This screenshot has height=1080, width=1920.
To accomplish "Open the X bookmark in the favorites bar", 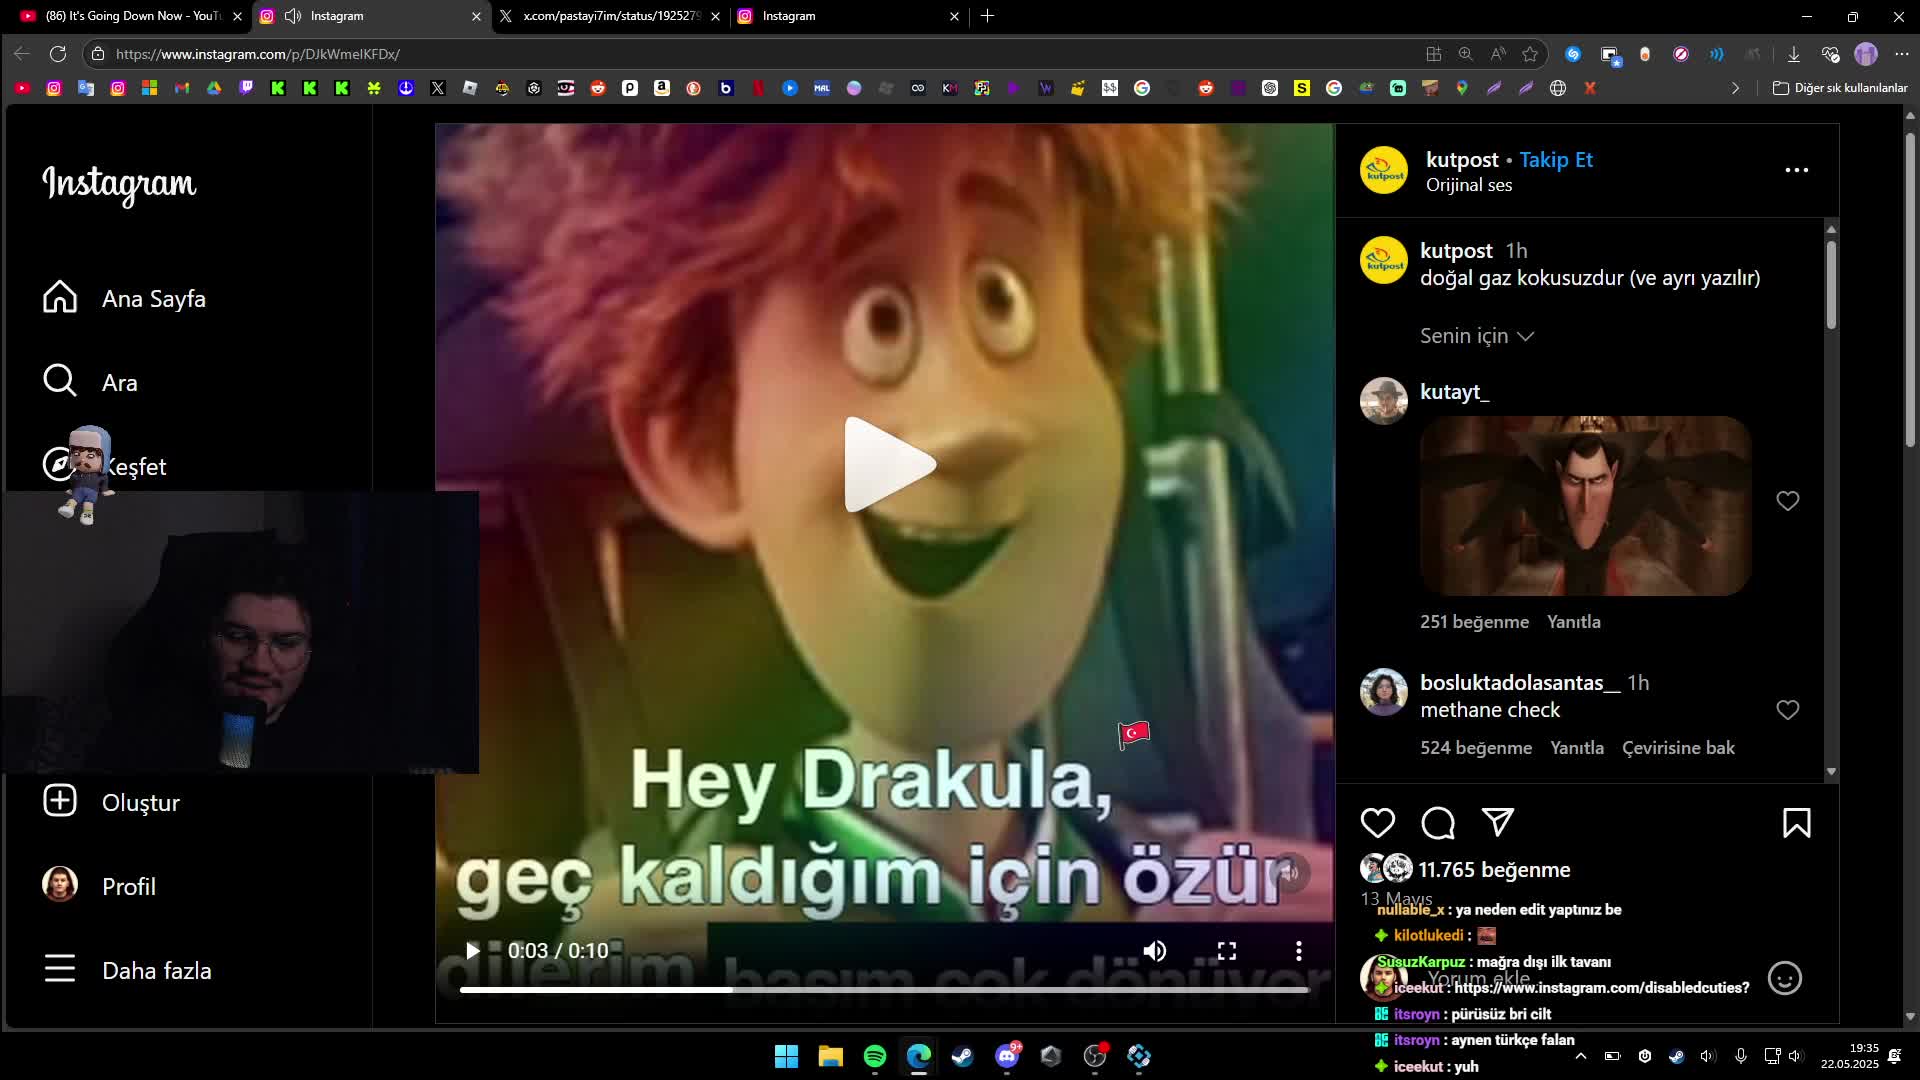I will point(438,88).
